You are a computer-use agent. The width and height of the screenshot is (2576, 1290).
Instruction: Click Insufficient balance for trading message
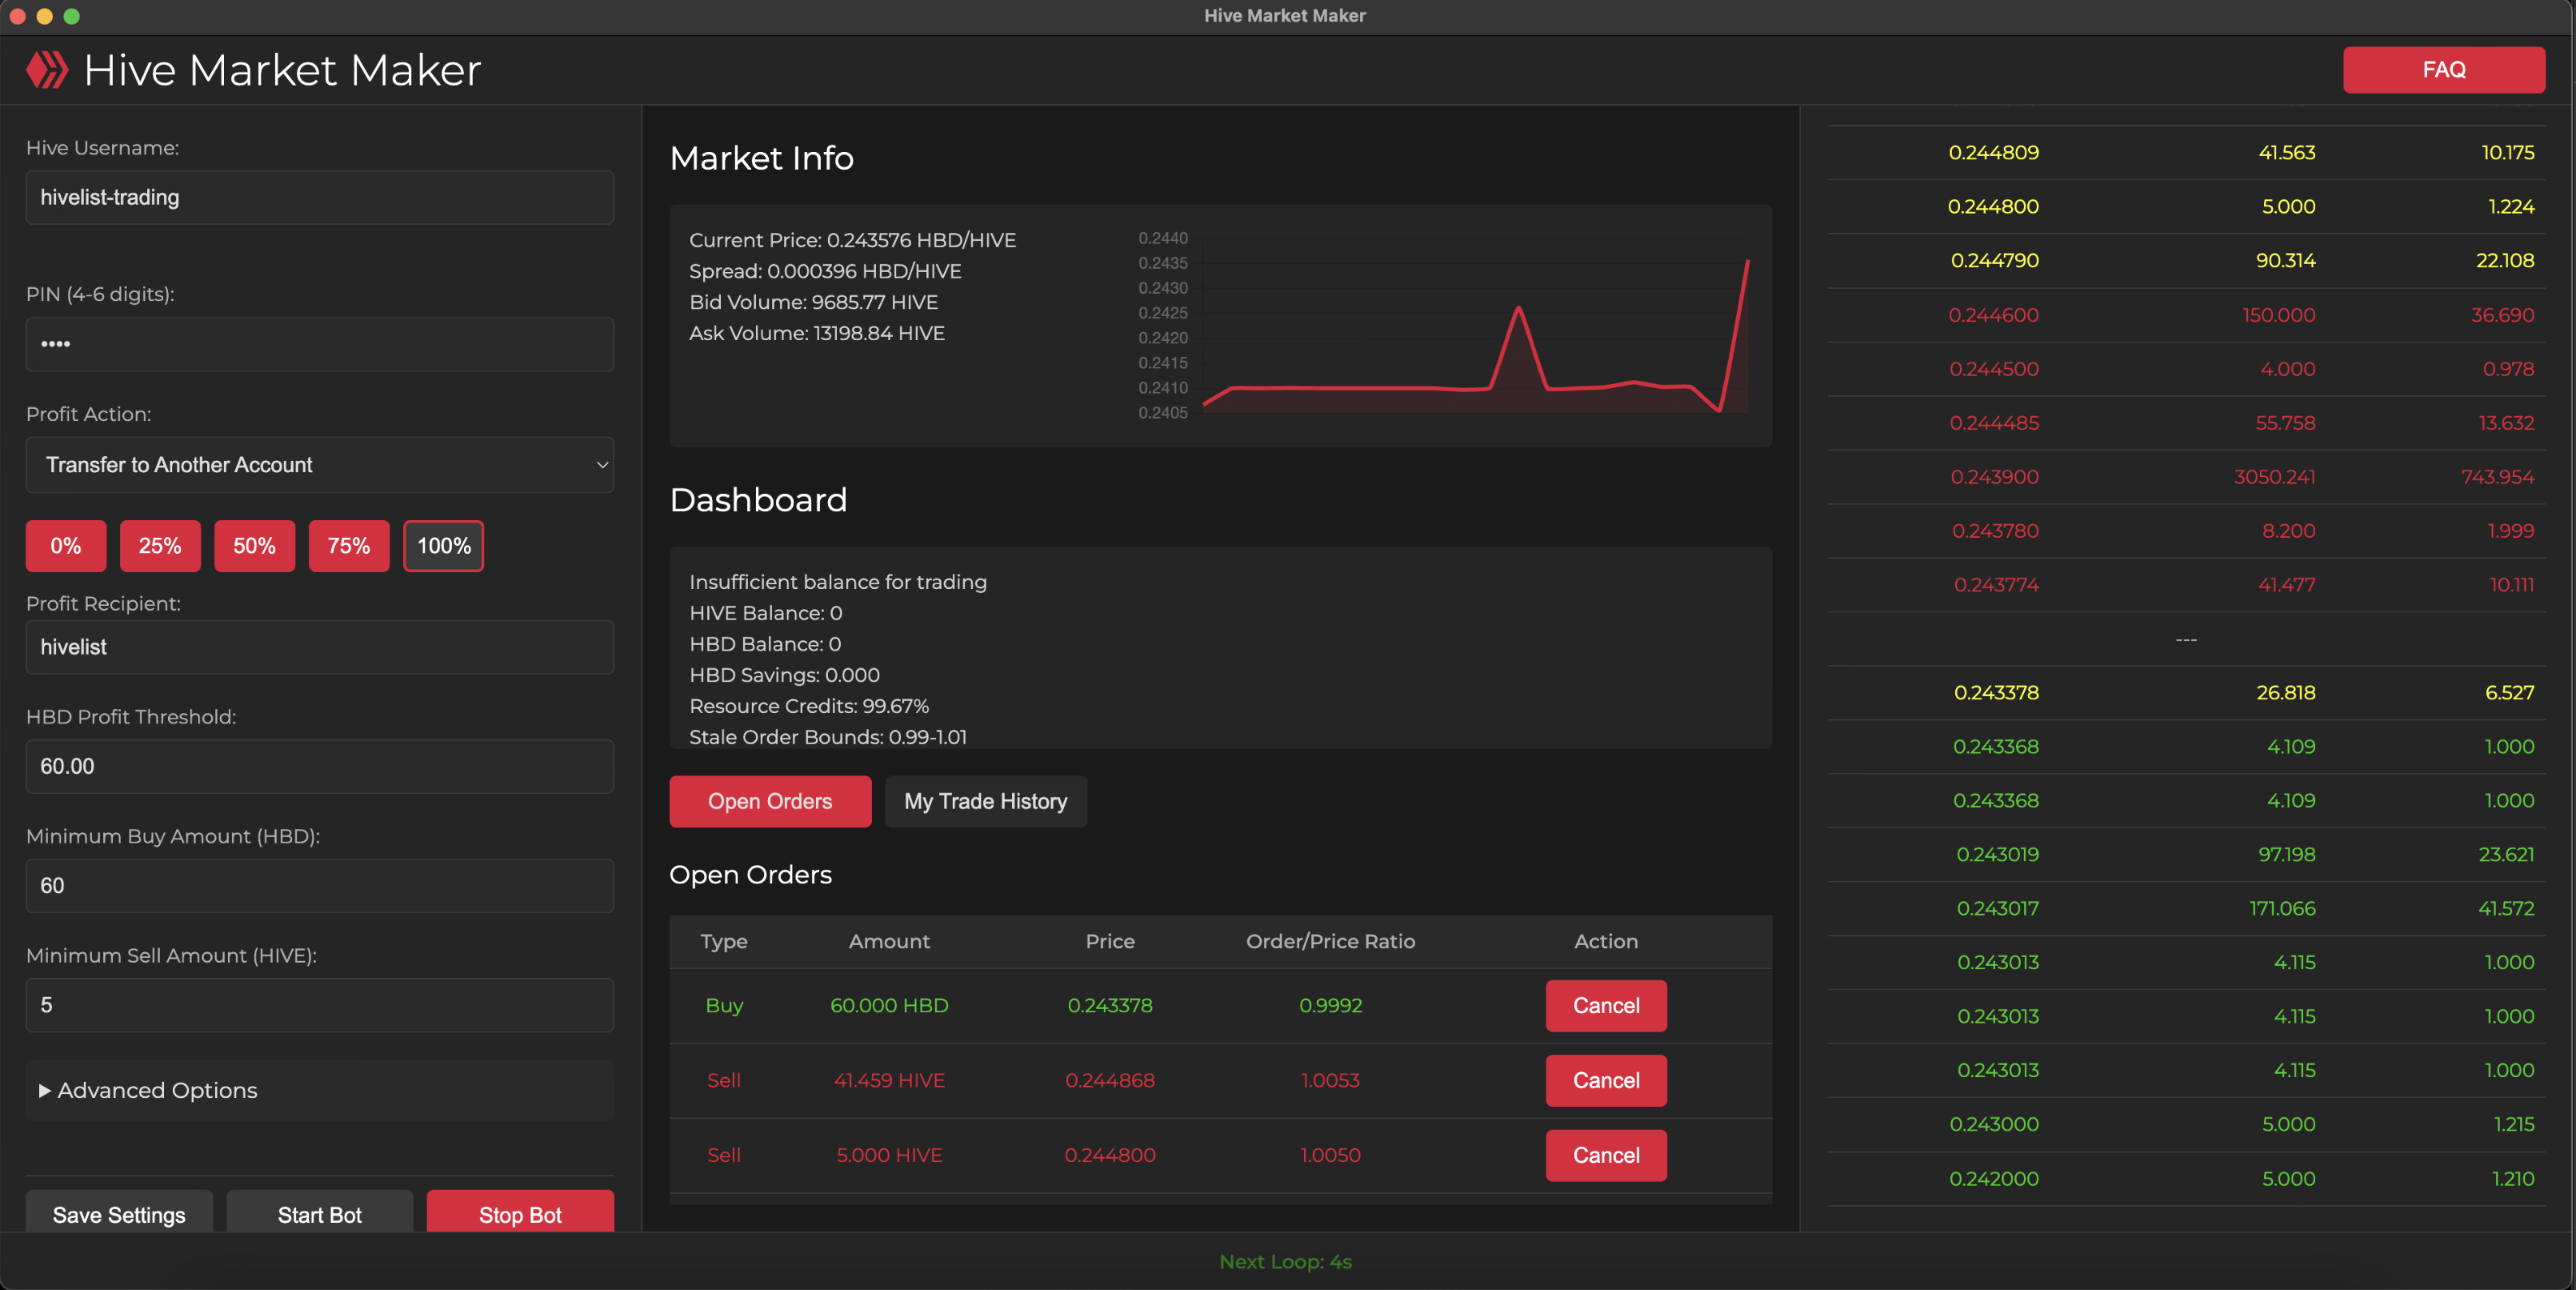(838, 582)
